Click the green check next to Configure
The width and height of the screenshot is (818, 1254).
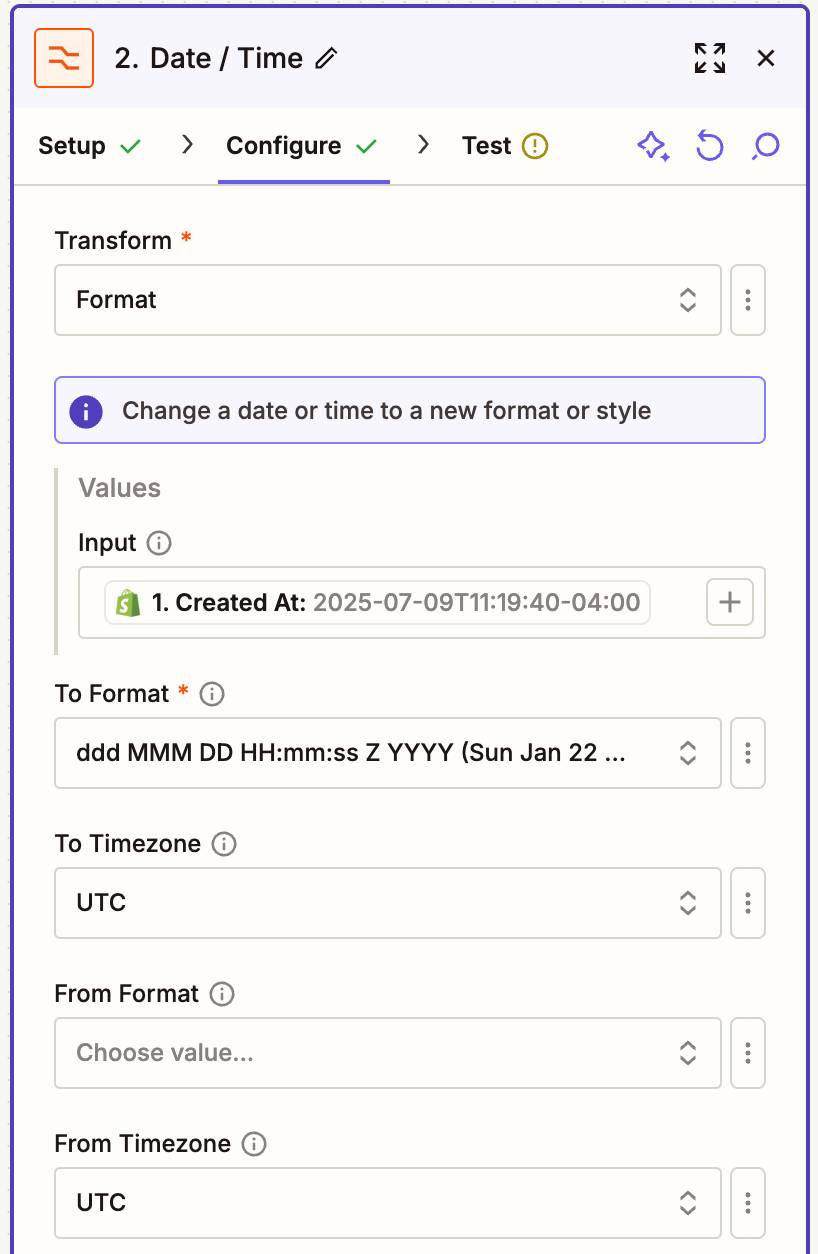pos(366,147)
